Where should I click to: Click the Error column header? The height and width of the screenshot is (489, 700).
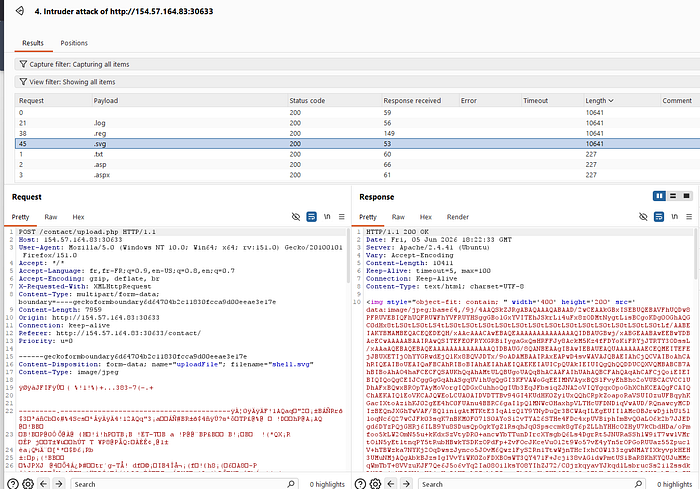pyautogui.click(x=490, y=100)
